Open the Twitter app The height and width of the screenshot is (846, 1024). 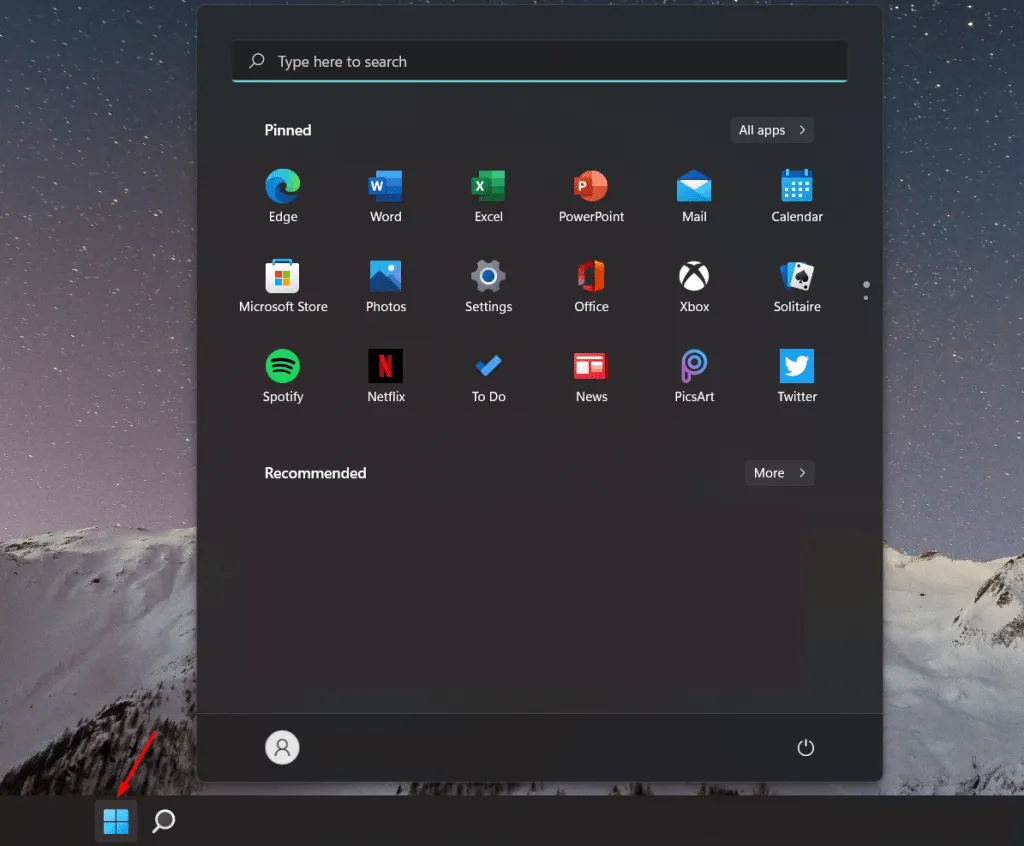pyautogui.click(x=797, y=376)
